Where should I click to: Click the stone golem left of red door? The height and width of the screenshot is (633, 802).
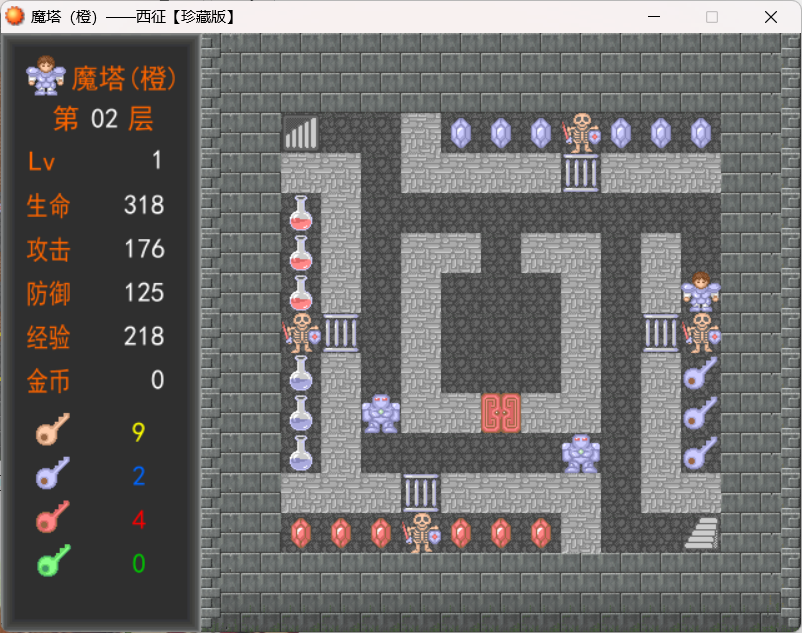click(381, 413)
